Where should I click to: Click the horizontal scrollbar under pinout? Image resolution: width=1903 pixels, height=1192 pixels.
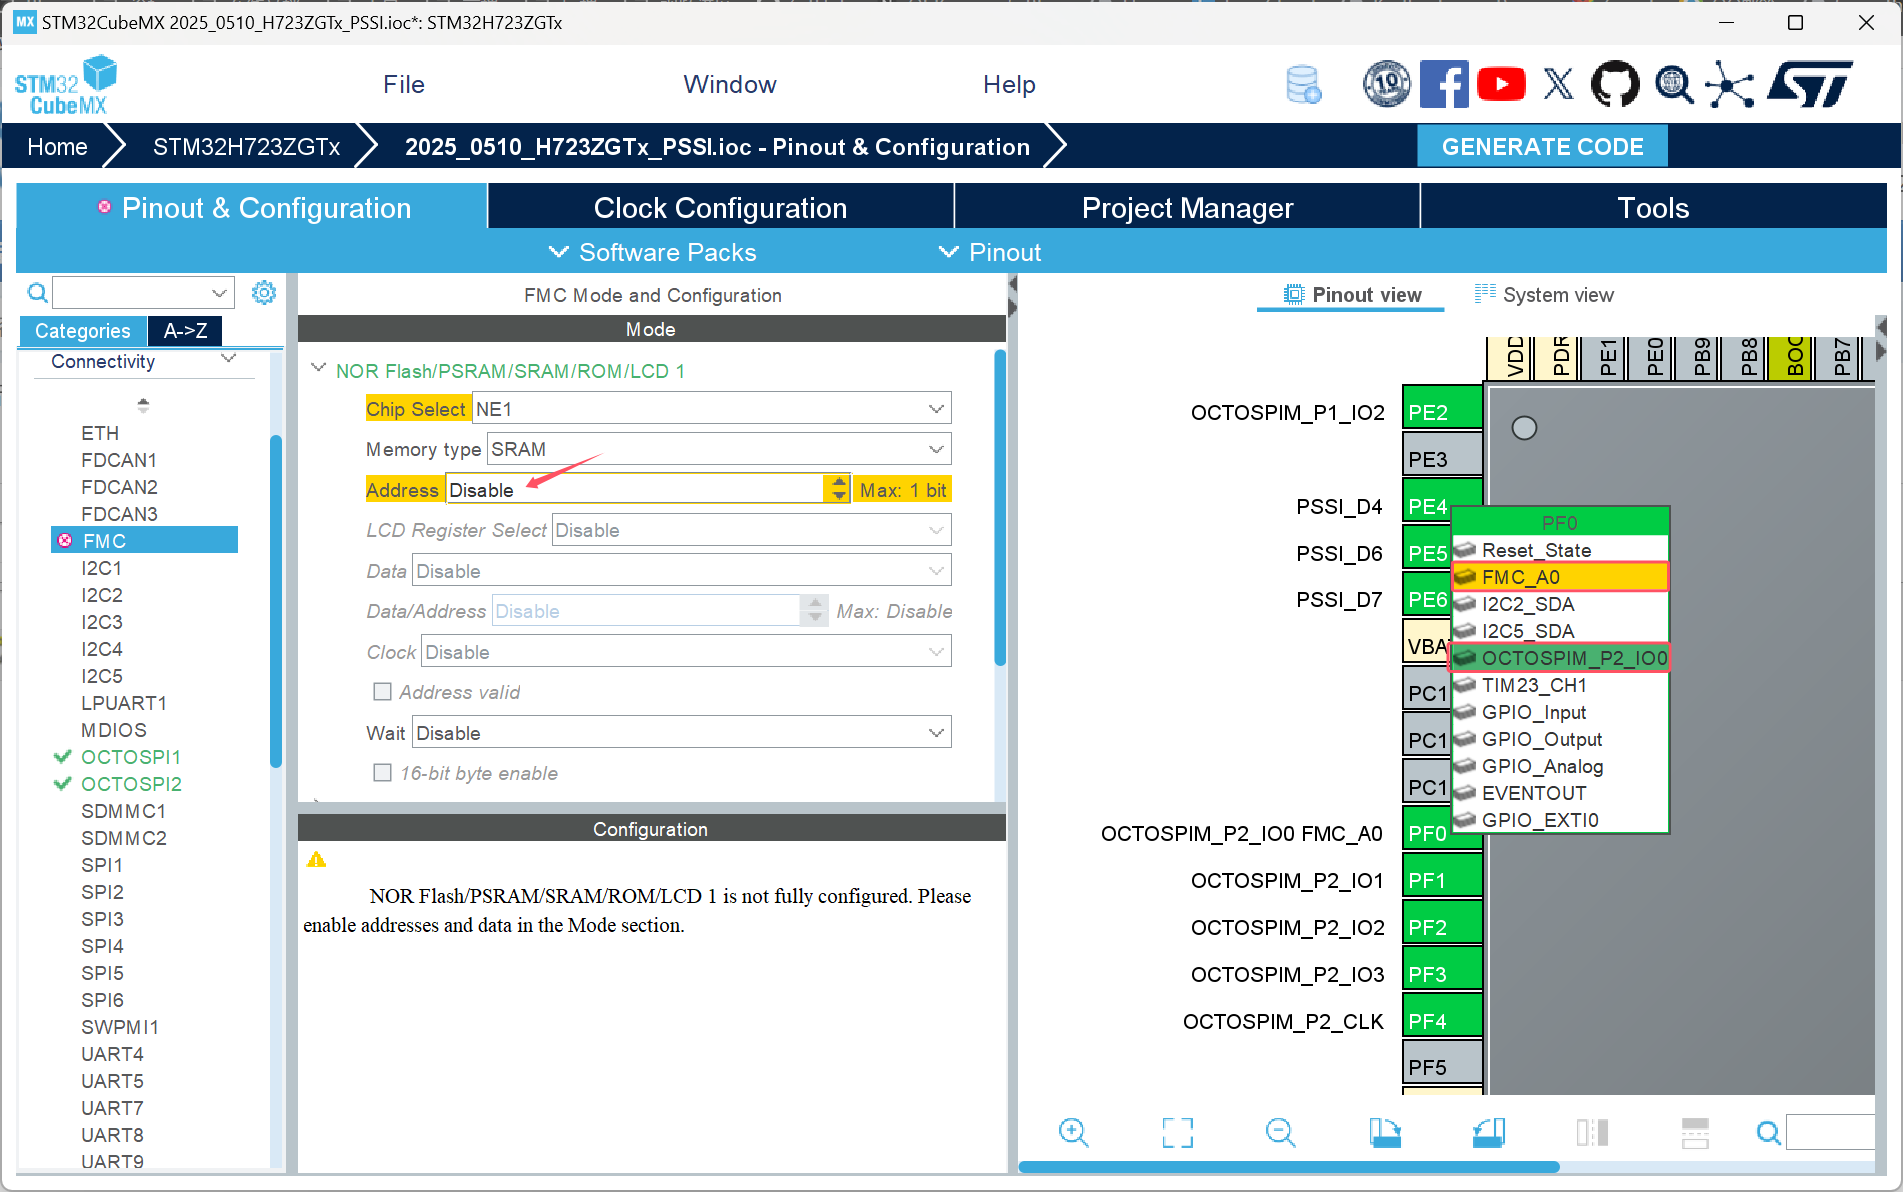tap(1288, 1167)
